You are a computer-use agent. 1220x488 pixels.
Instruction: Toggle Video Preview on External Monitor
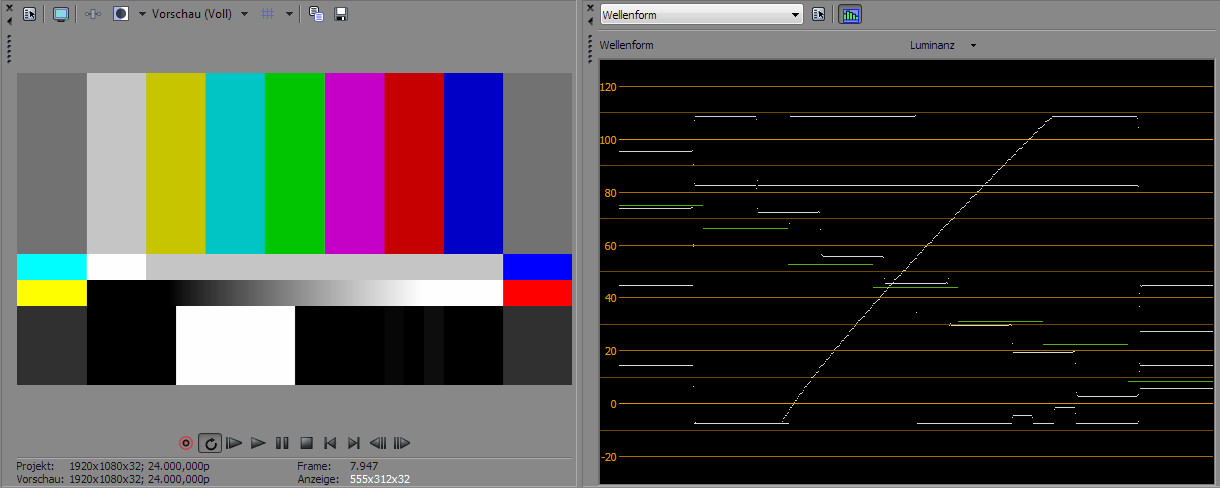61,14
